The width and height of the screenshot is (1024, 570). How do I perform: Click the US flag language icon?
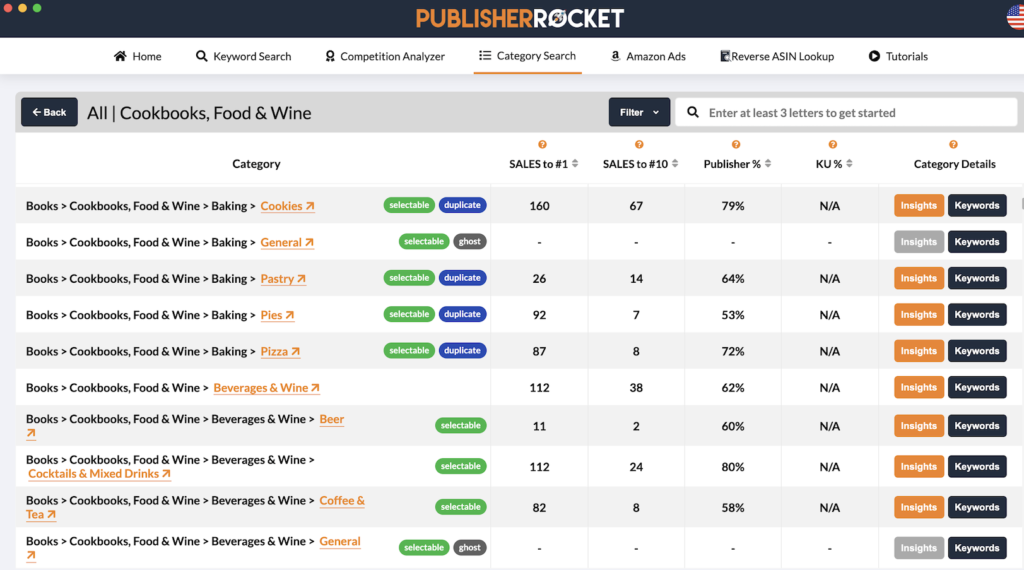coord(1016,16)
